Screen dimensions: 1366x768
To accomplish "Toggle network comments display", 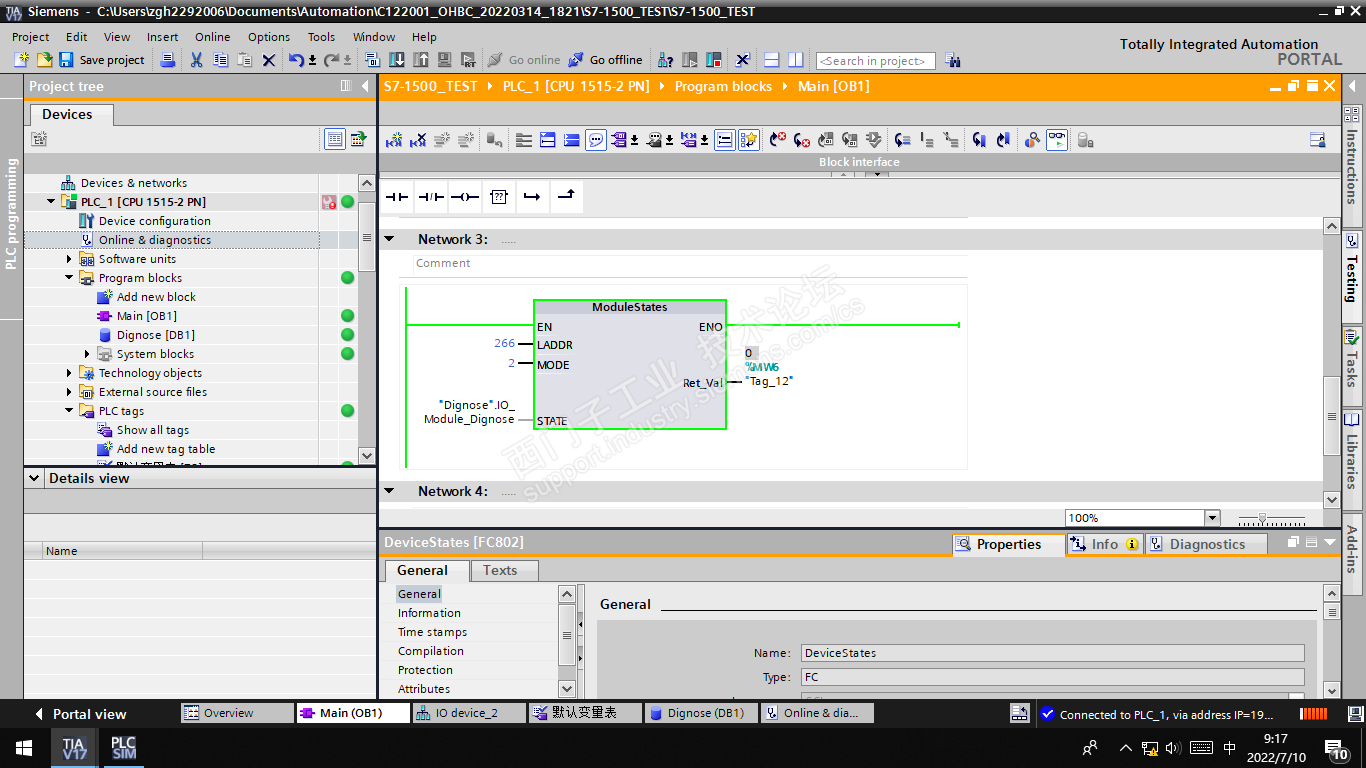I will click(596, 140).
